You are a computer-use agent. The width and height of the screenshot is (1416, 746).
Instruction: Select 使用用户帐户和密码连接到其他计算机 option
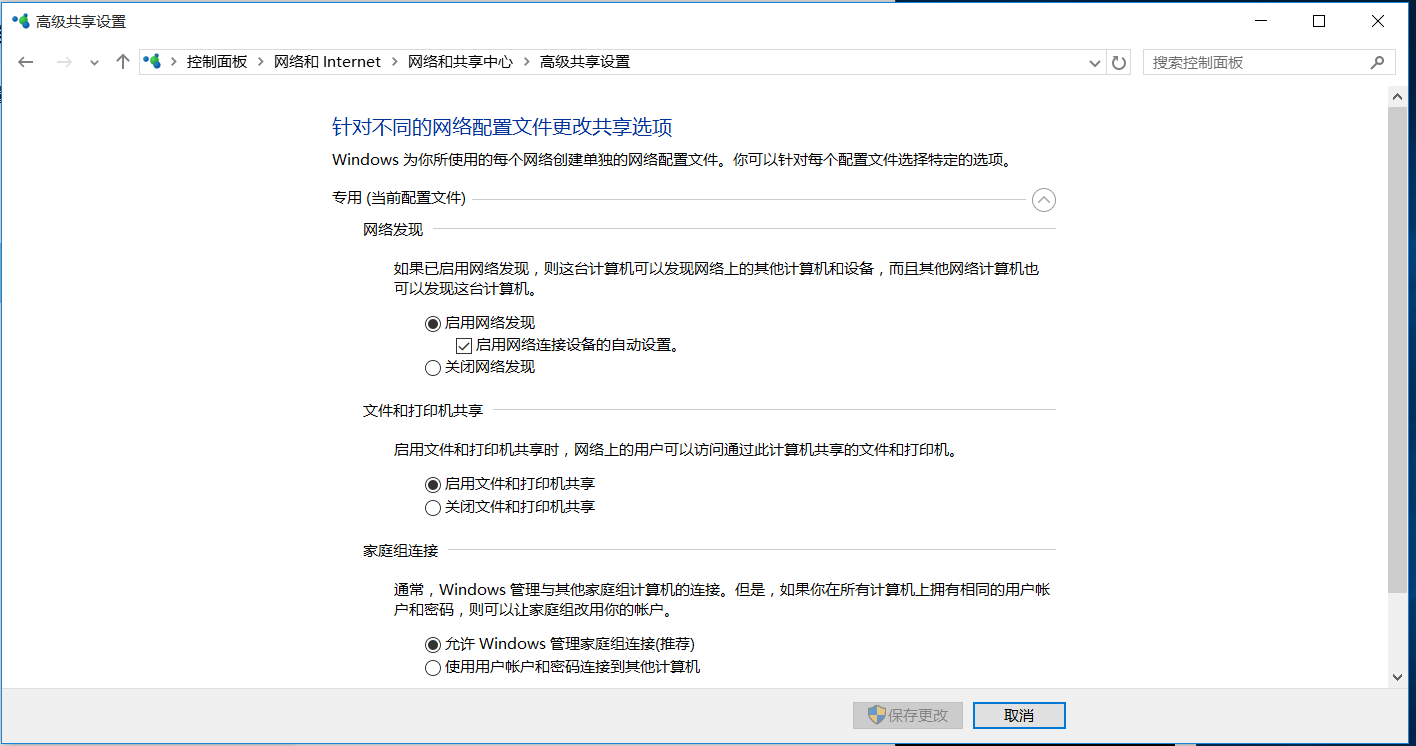coord(433,667)
